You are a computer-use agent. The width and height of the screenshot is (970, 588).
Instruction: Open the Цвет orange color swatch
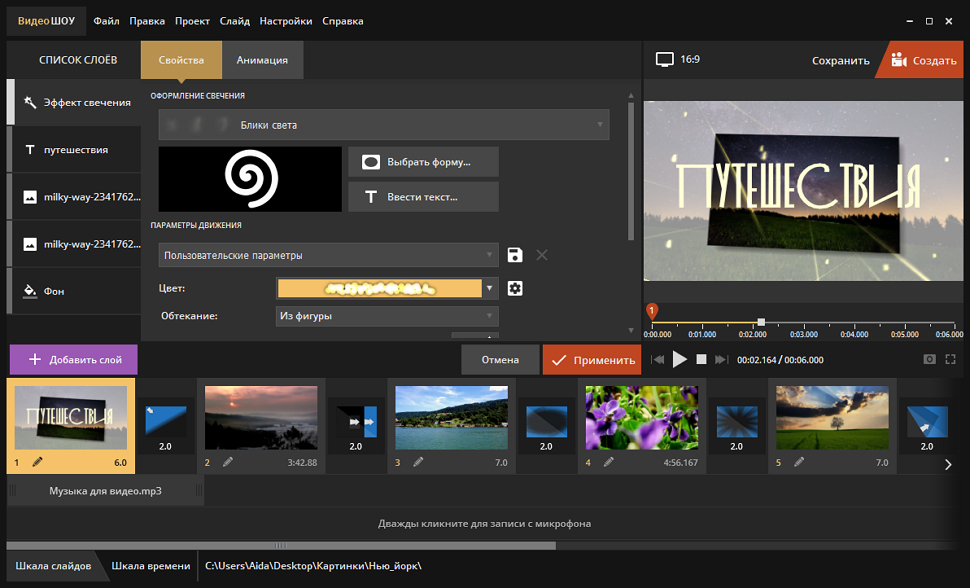point(387,289)
